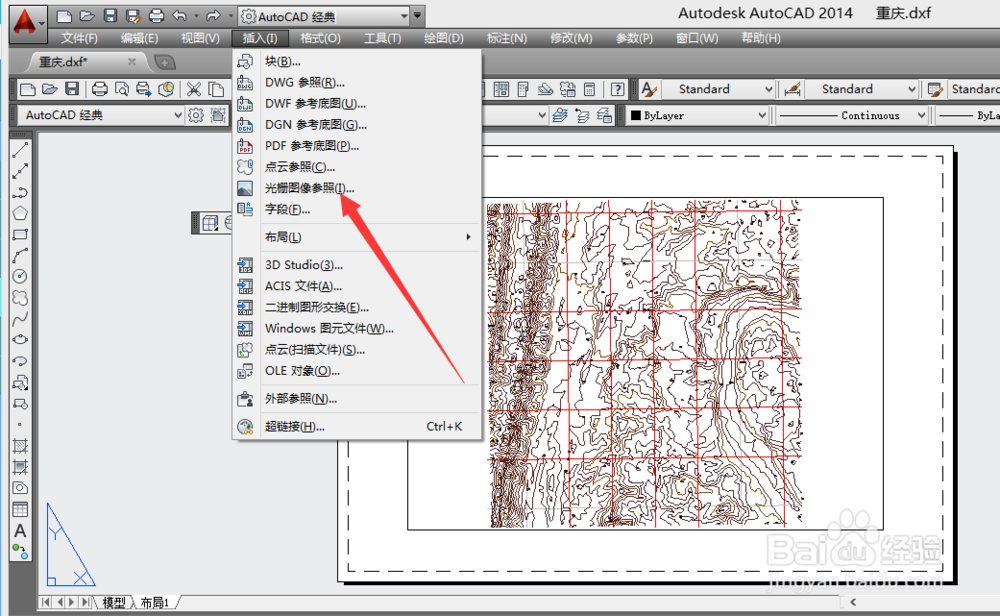Click the Save As icon in quick access bar
Viewport: 1000px width, 616px height.
(x=133, y=16)
